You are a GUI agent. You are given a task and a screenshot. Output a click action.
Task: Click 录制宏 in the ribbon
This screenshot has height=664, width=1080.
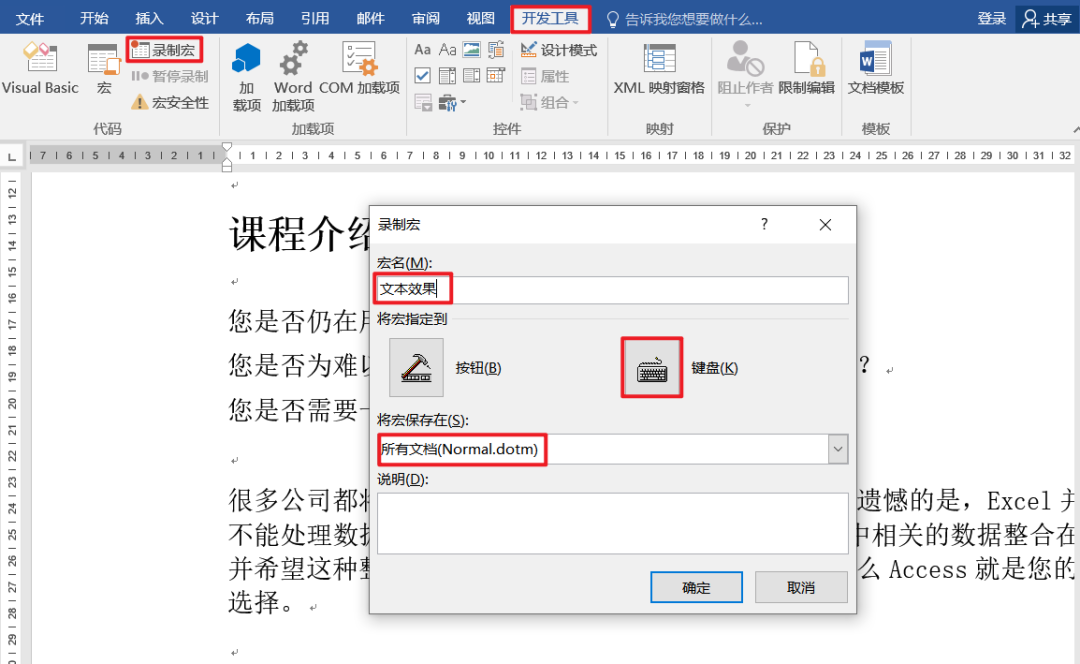point(165,50)
